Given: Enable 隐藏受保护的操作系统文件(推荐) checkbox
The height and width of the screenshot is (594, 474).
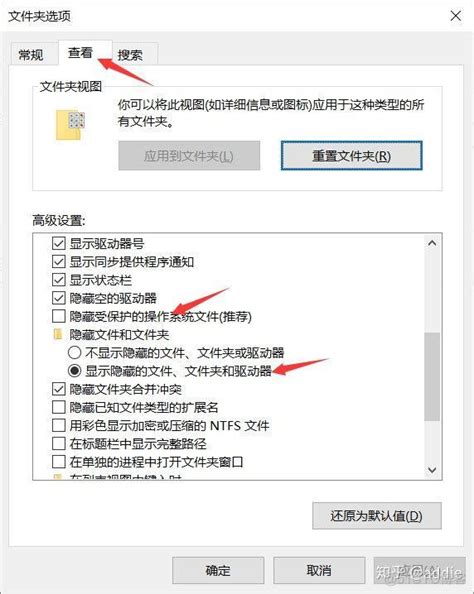Looking at the screenshot, I should 58,316.
